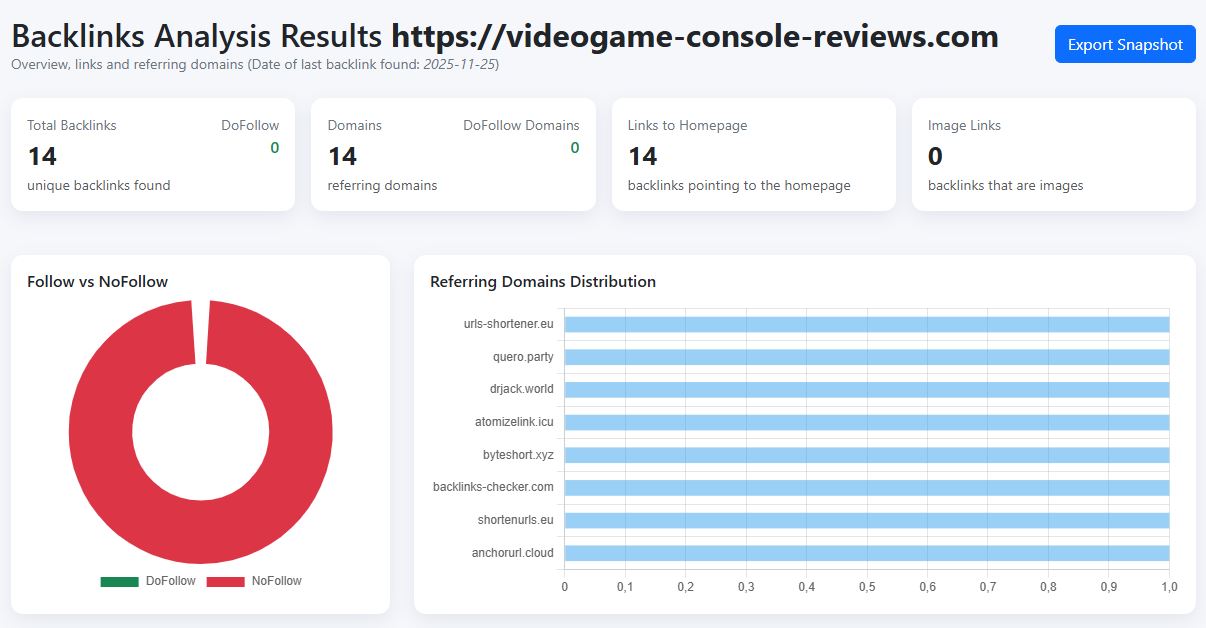This screenshot has width=1206, height=628.
Task: Click the 0,5 axis tick label
Action: 867,586
